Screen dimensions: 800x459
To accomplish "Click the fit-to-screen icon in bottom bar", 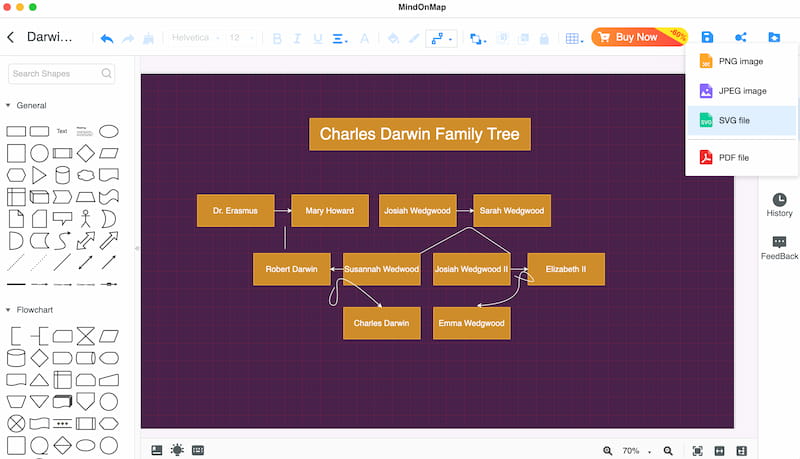I will click(697, 451).
